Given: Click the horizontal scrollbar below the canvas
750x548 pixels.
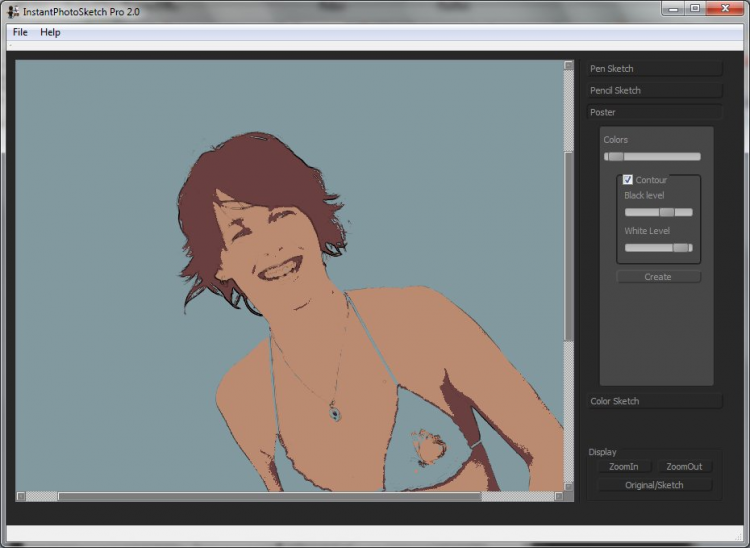Looking at the screenshot, I should click(270, 496).
